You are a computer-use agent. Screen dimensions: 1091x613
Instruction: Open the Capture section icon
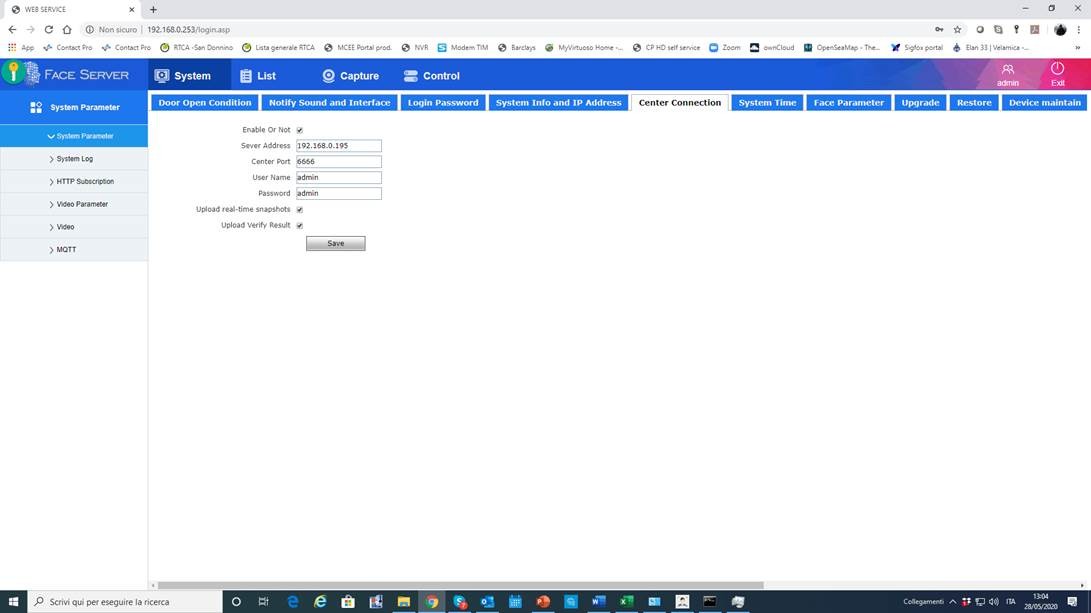point(328,76)
